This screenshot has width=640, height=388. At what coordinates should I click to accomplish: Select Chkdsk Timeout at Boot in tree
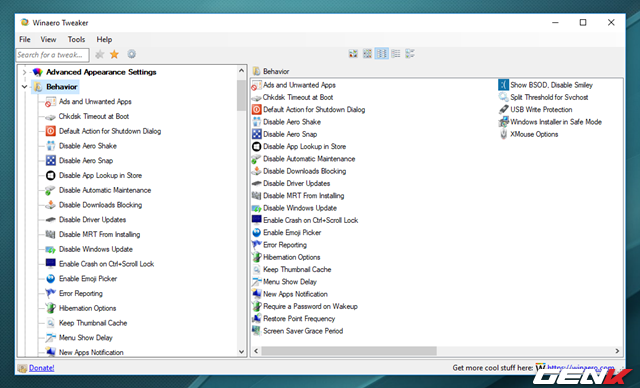(x=93, y=116)
